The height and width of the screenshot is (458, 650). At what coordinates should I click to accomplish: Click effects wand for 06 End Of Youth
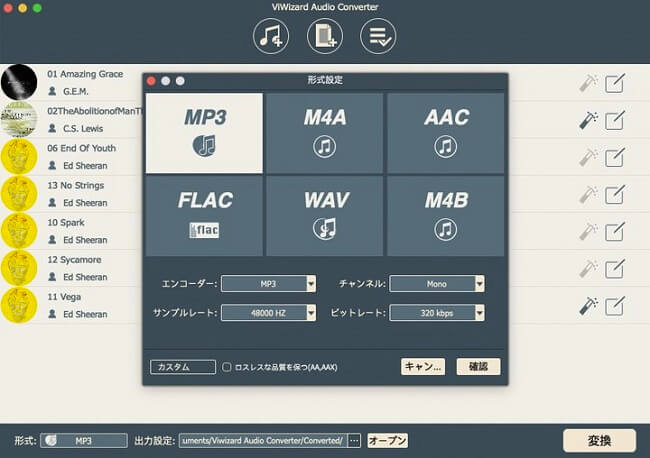(588, 158)
